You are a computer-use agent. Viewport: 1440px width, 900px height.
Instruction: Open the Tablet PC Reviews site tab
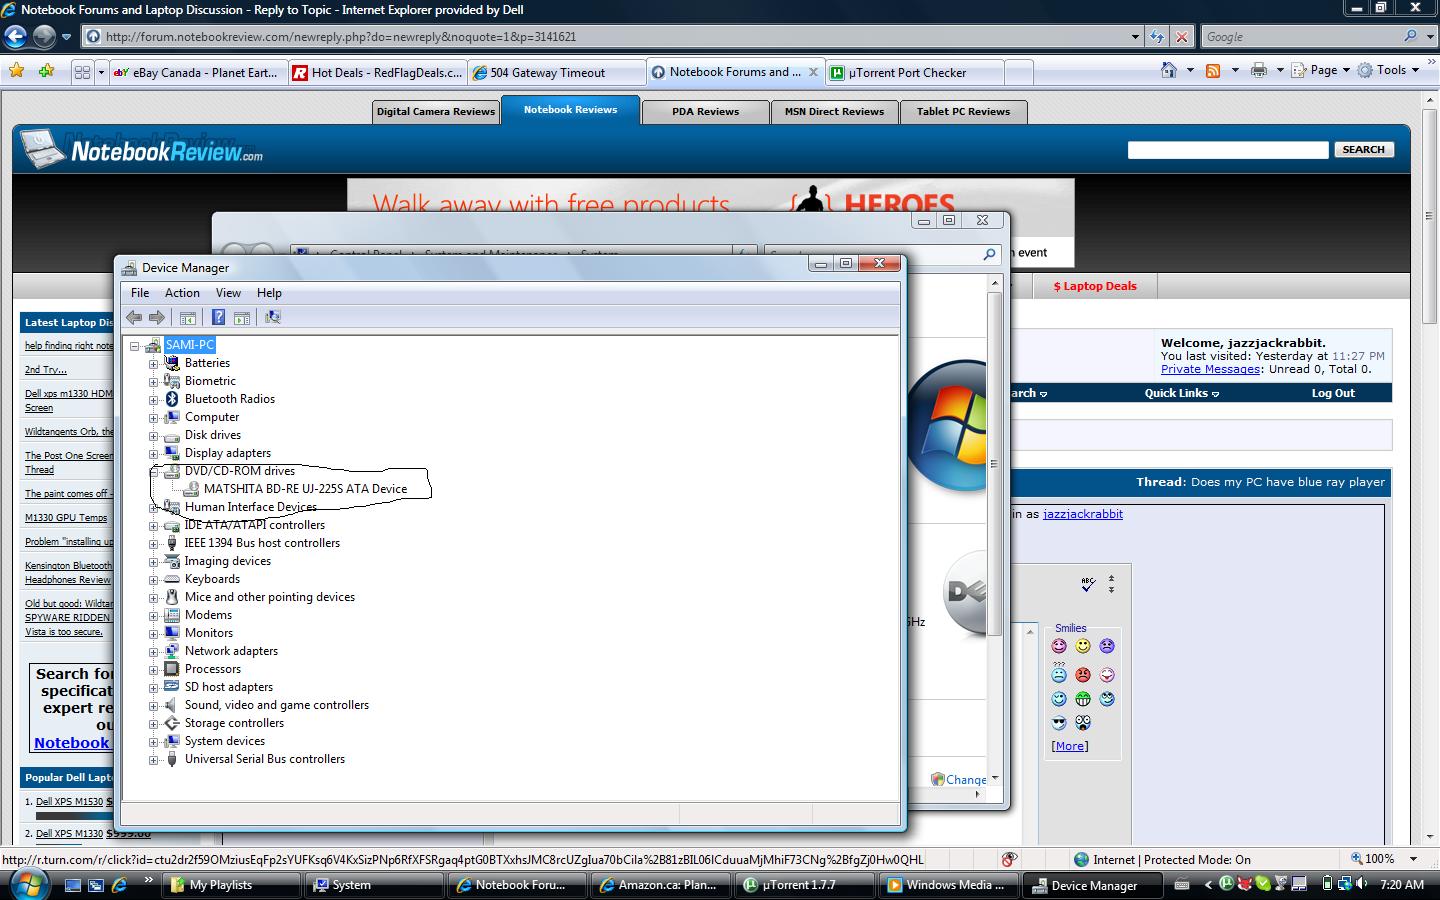click(963, 111)
